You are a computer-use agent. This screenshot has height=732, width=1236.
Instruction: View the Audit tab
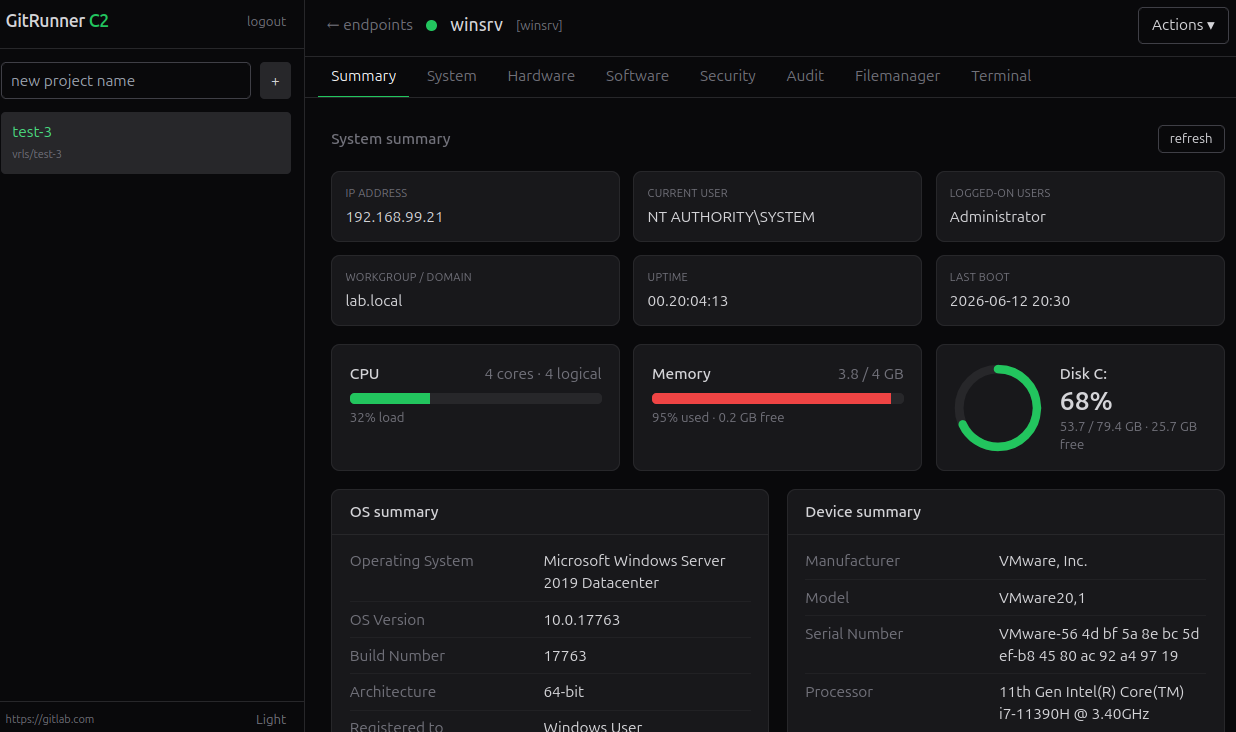click(805, 76)
